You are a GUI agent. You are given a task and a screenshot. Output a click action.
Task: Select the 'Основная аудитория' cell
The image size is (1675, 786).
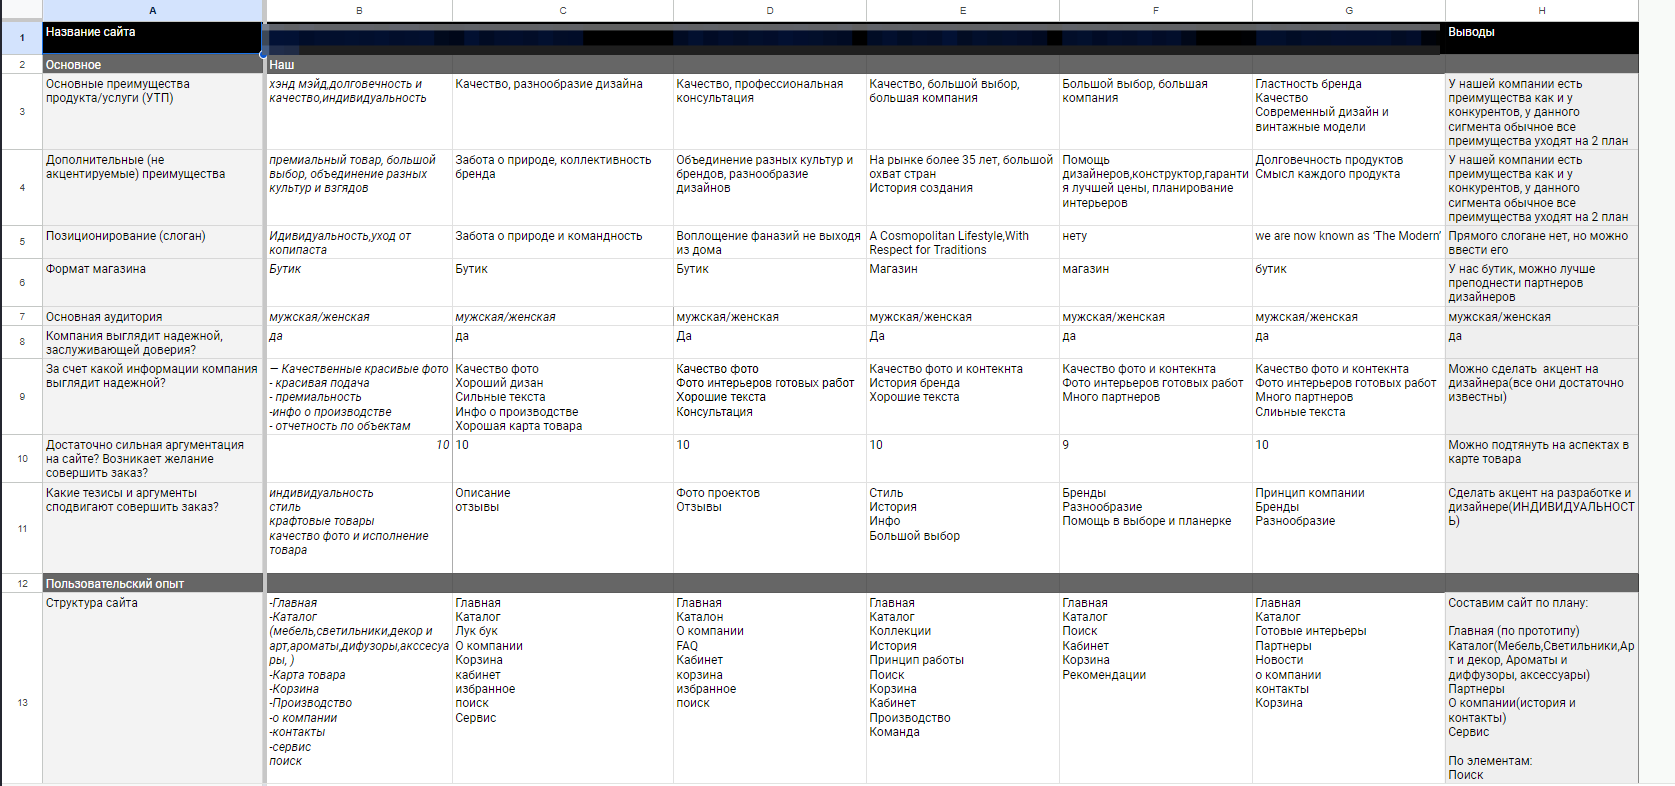click(152, 317)
